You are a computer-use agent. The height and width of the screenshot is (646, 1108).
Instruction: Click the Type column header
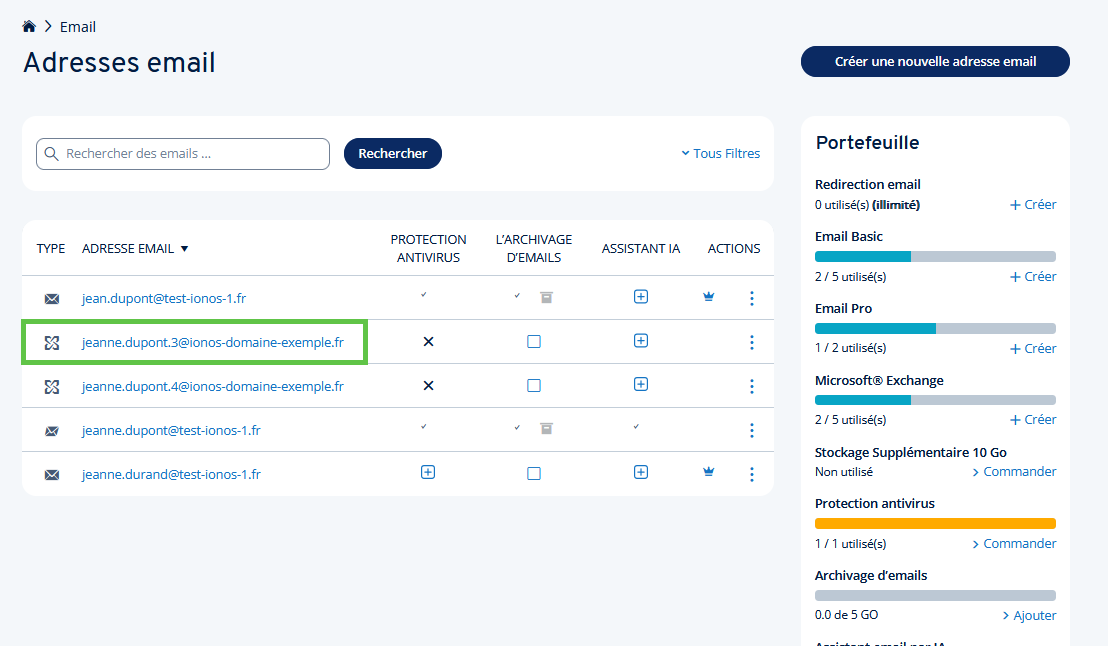(x=51, y=249)
